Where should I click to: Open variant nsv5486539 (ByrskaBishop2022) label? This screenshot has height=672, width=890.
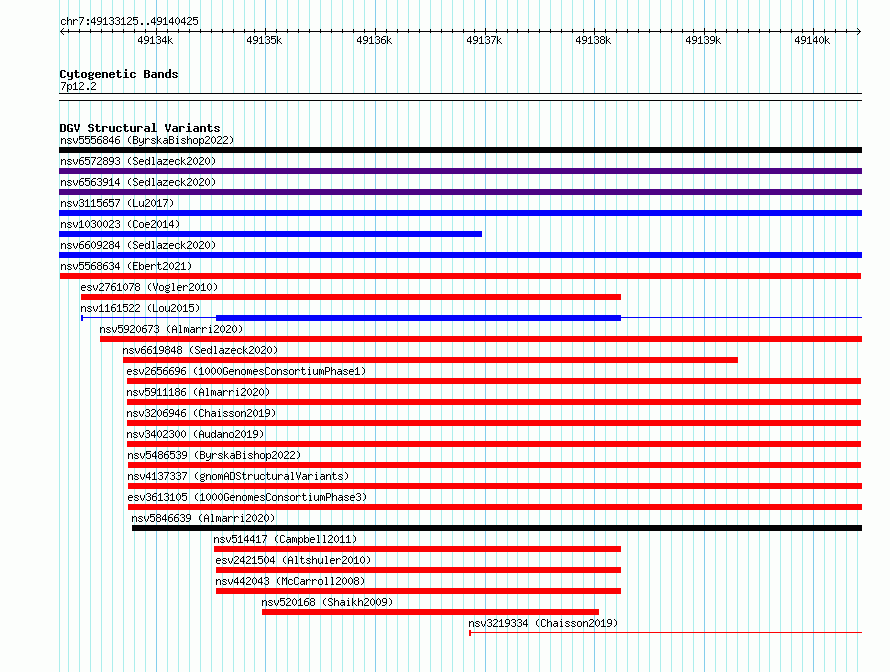[214, 455]
